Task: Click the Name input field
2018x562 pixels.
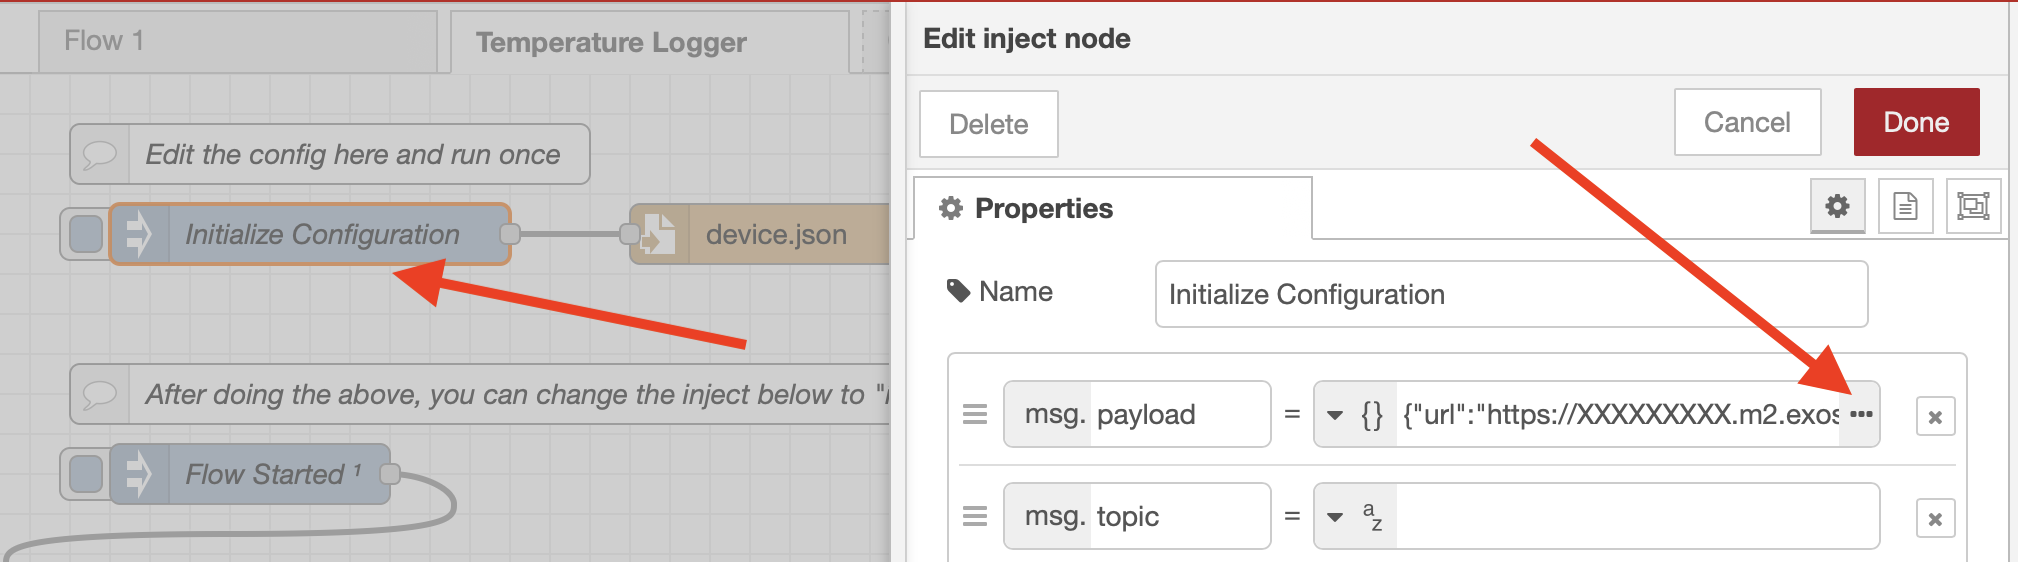Action: point(1510,294)
